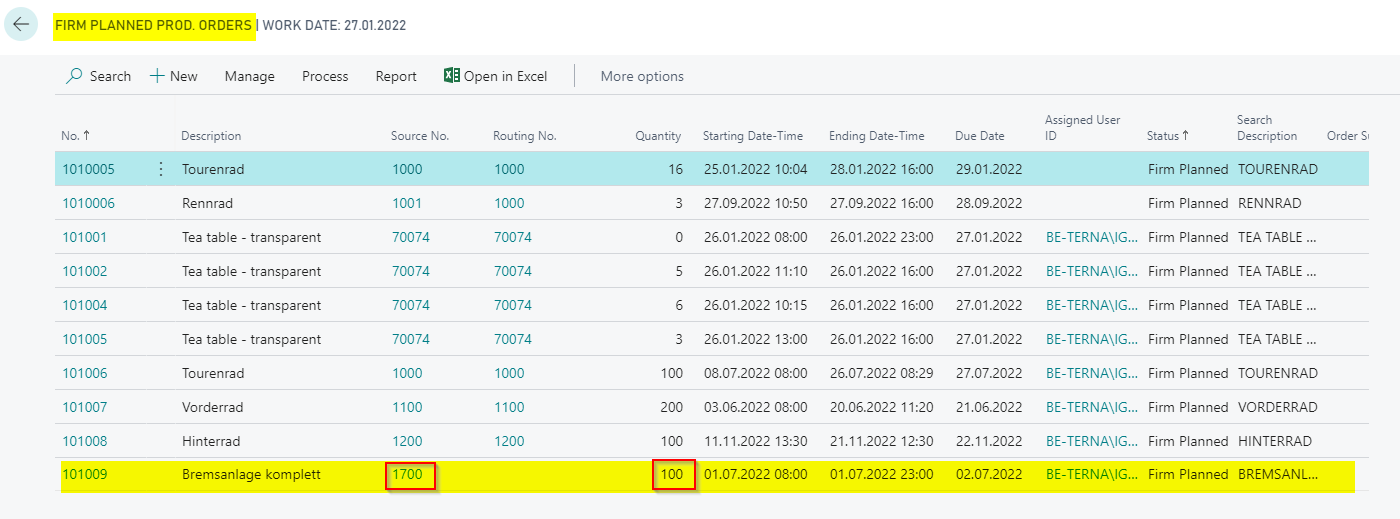Open the Manage menu
The height and width of the screenshot is (519, 1400).
[249, 76]
